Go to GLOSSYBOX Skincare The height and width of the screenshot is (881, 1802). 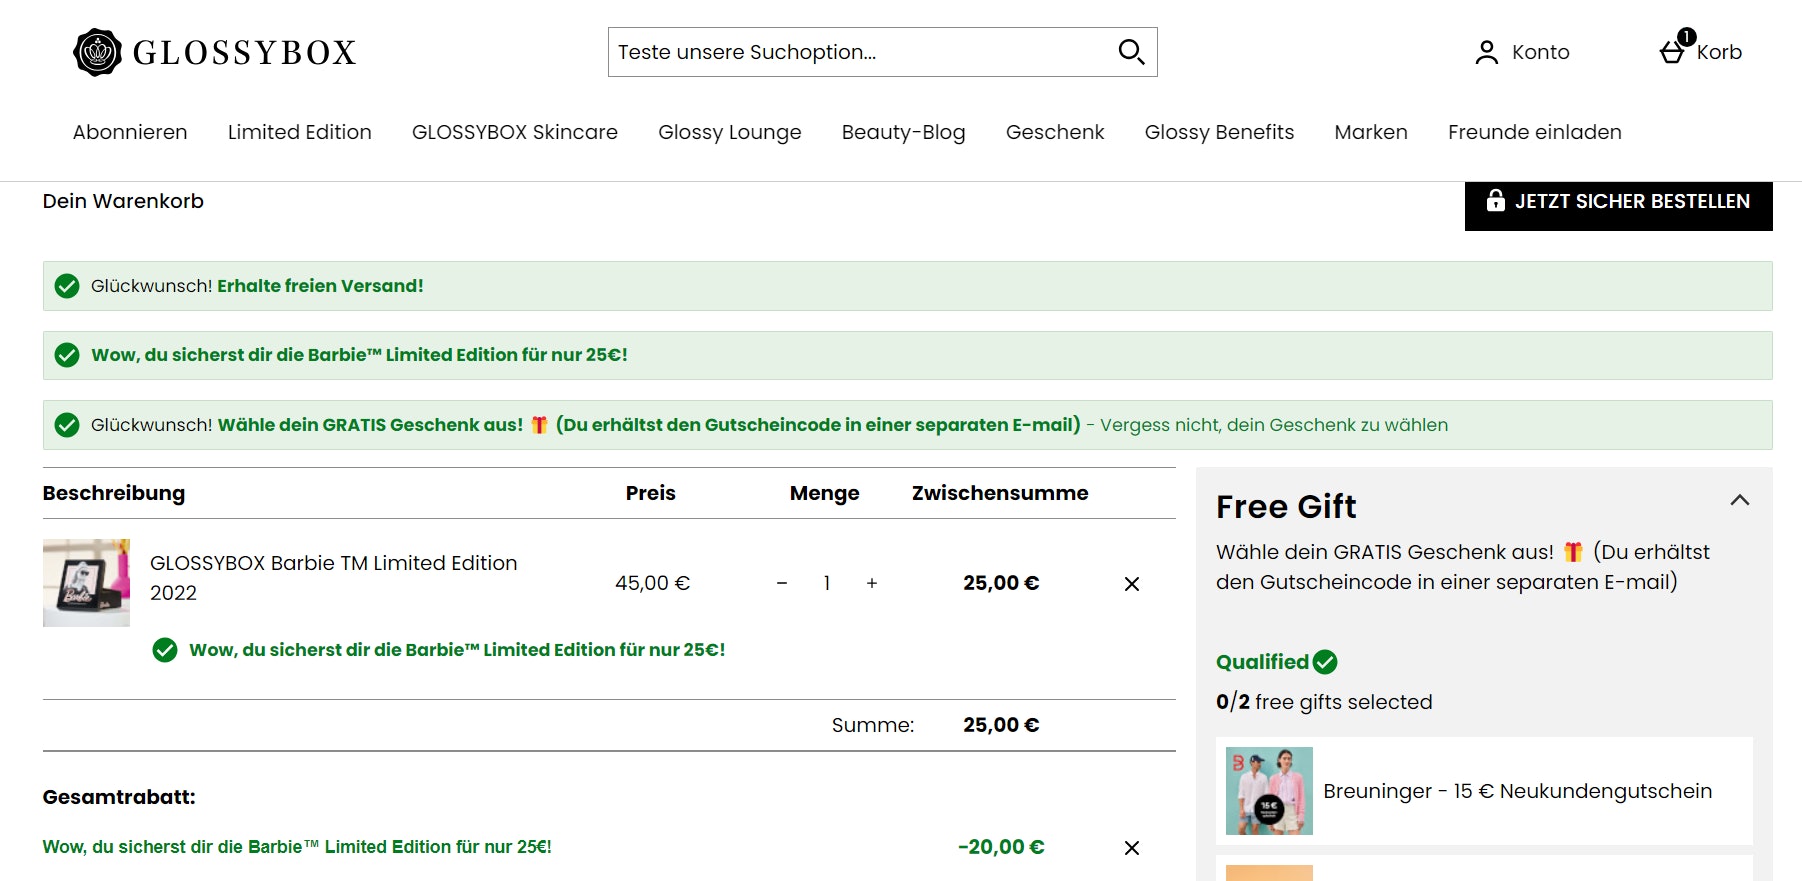click(514, 132)
